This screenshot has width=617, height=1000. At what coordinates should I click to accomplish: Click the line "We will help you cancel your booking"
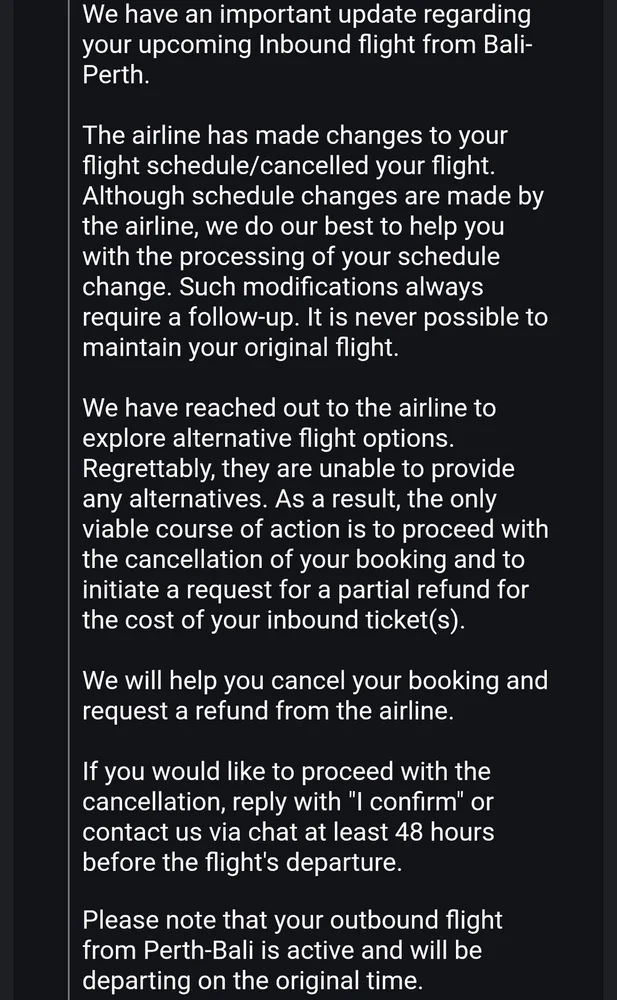coord(315,680)
